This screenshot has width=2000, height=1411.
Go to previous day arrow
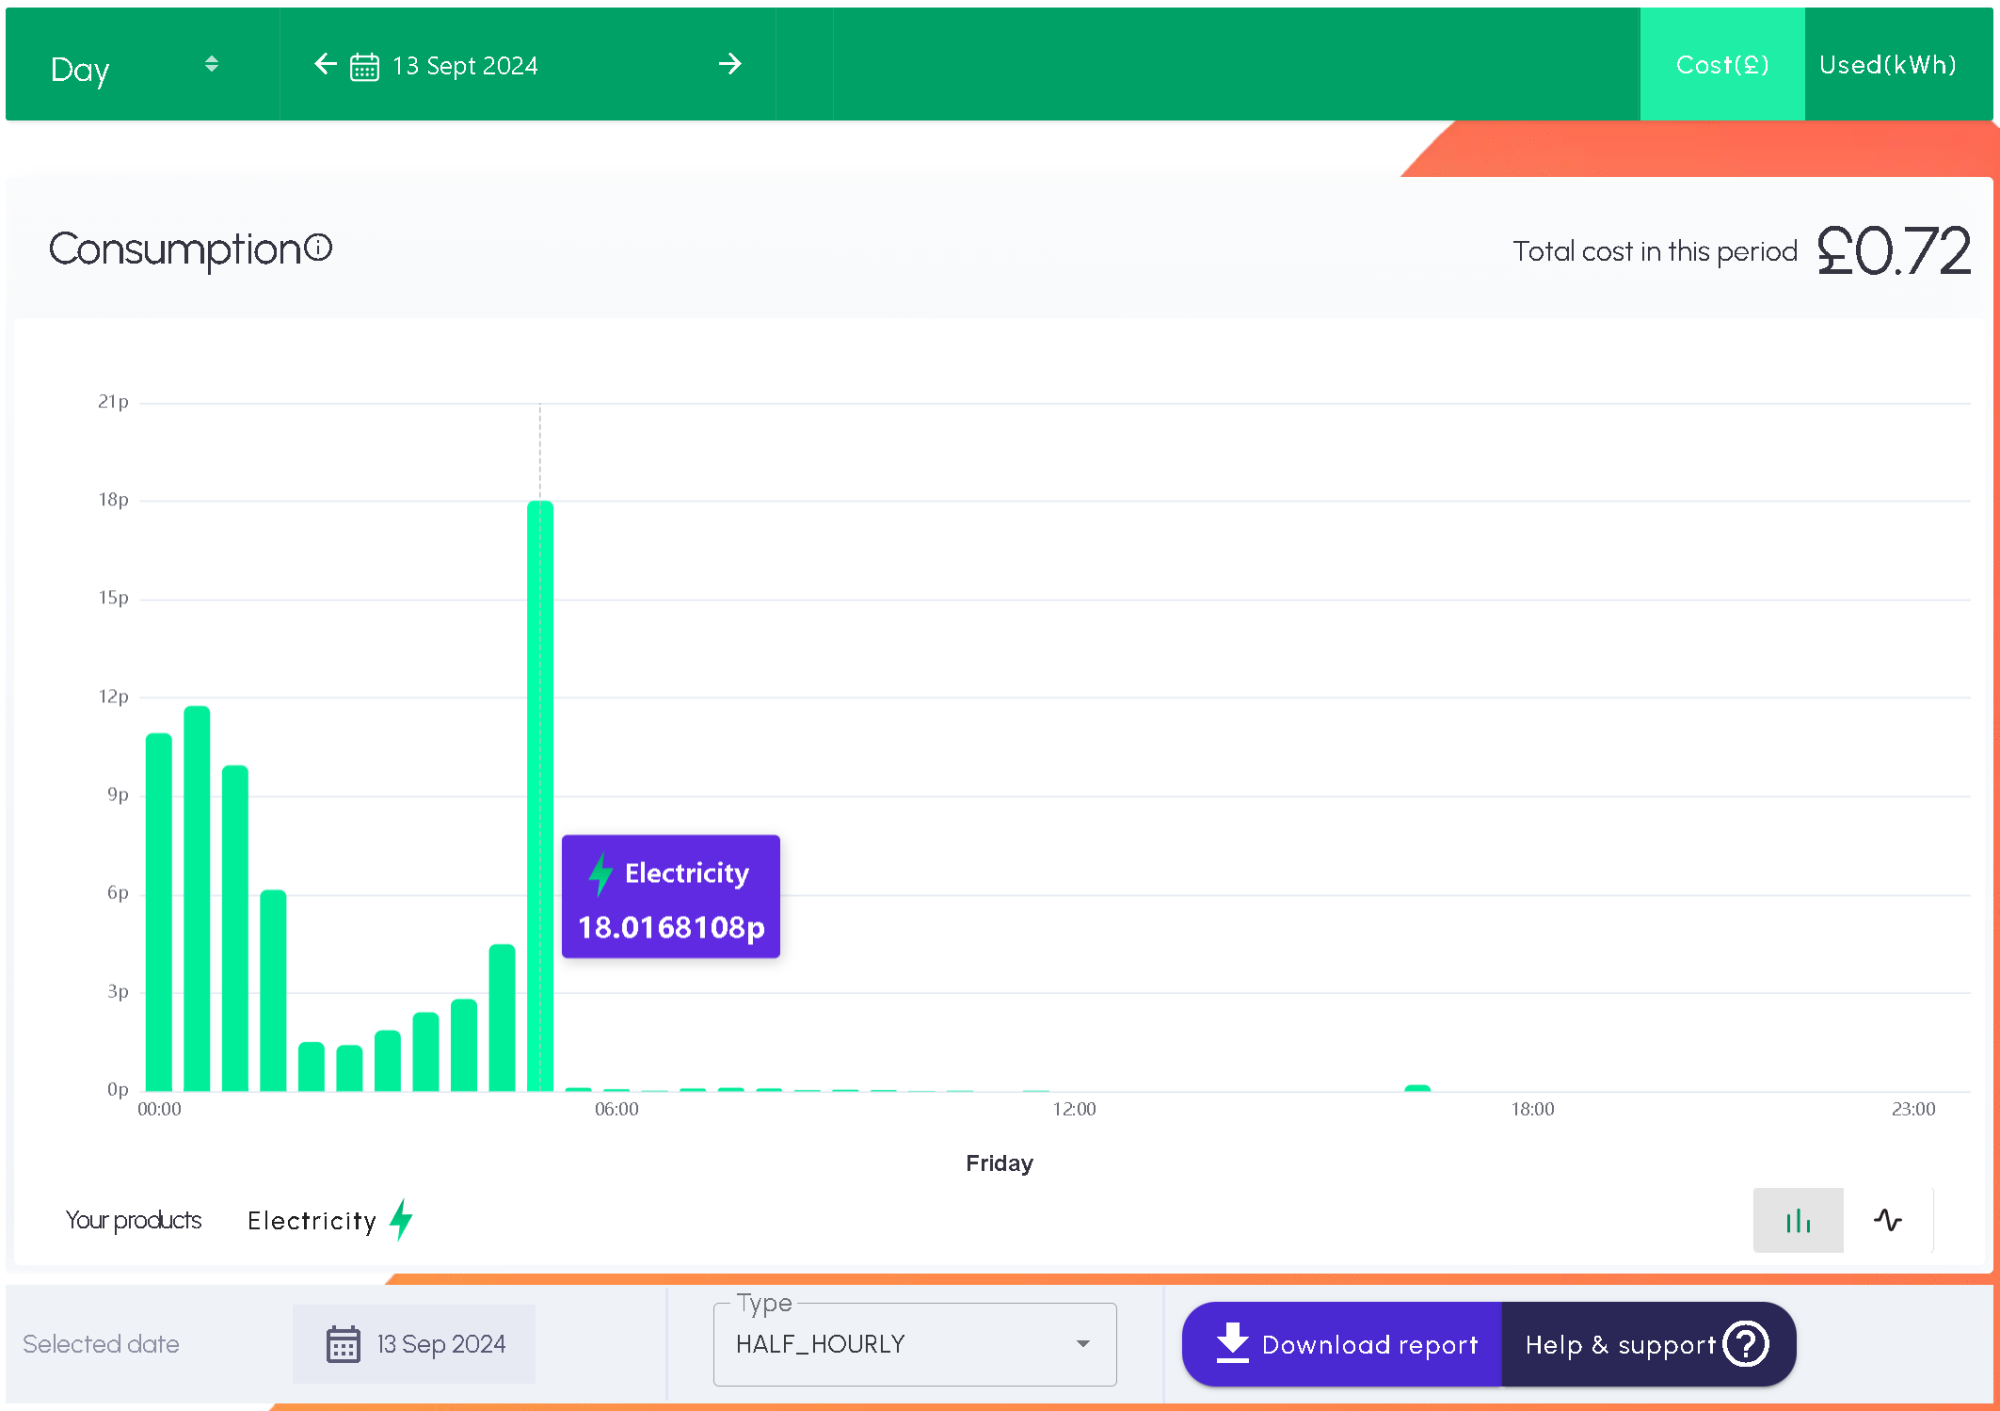[x=325, y=65]
